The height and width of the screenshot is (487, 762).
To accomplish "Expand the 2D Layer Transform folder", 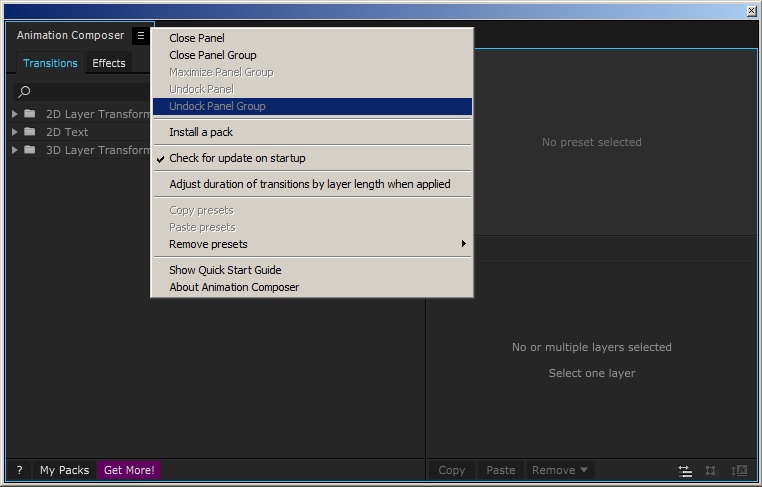I will [x=15, y=114].
